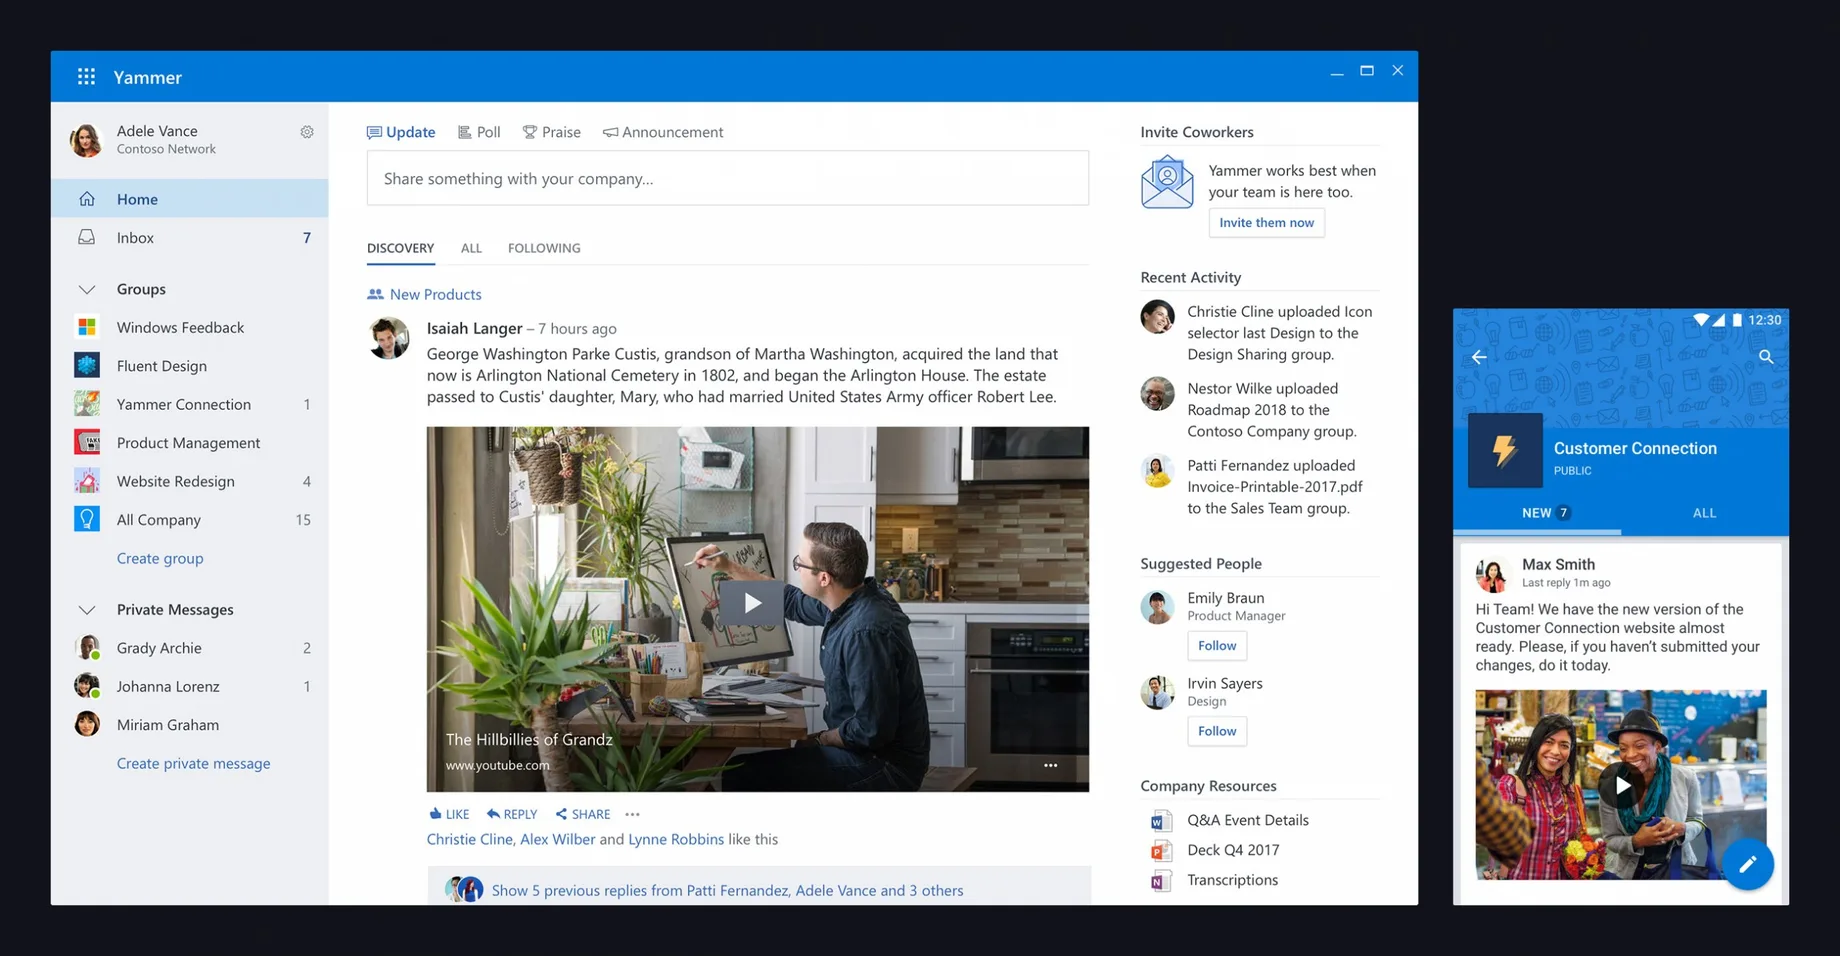Click Invite them now button

point(1266,222)
